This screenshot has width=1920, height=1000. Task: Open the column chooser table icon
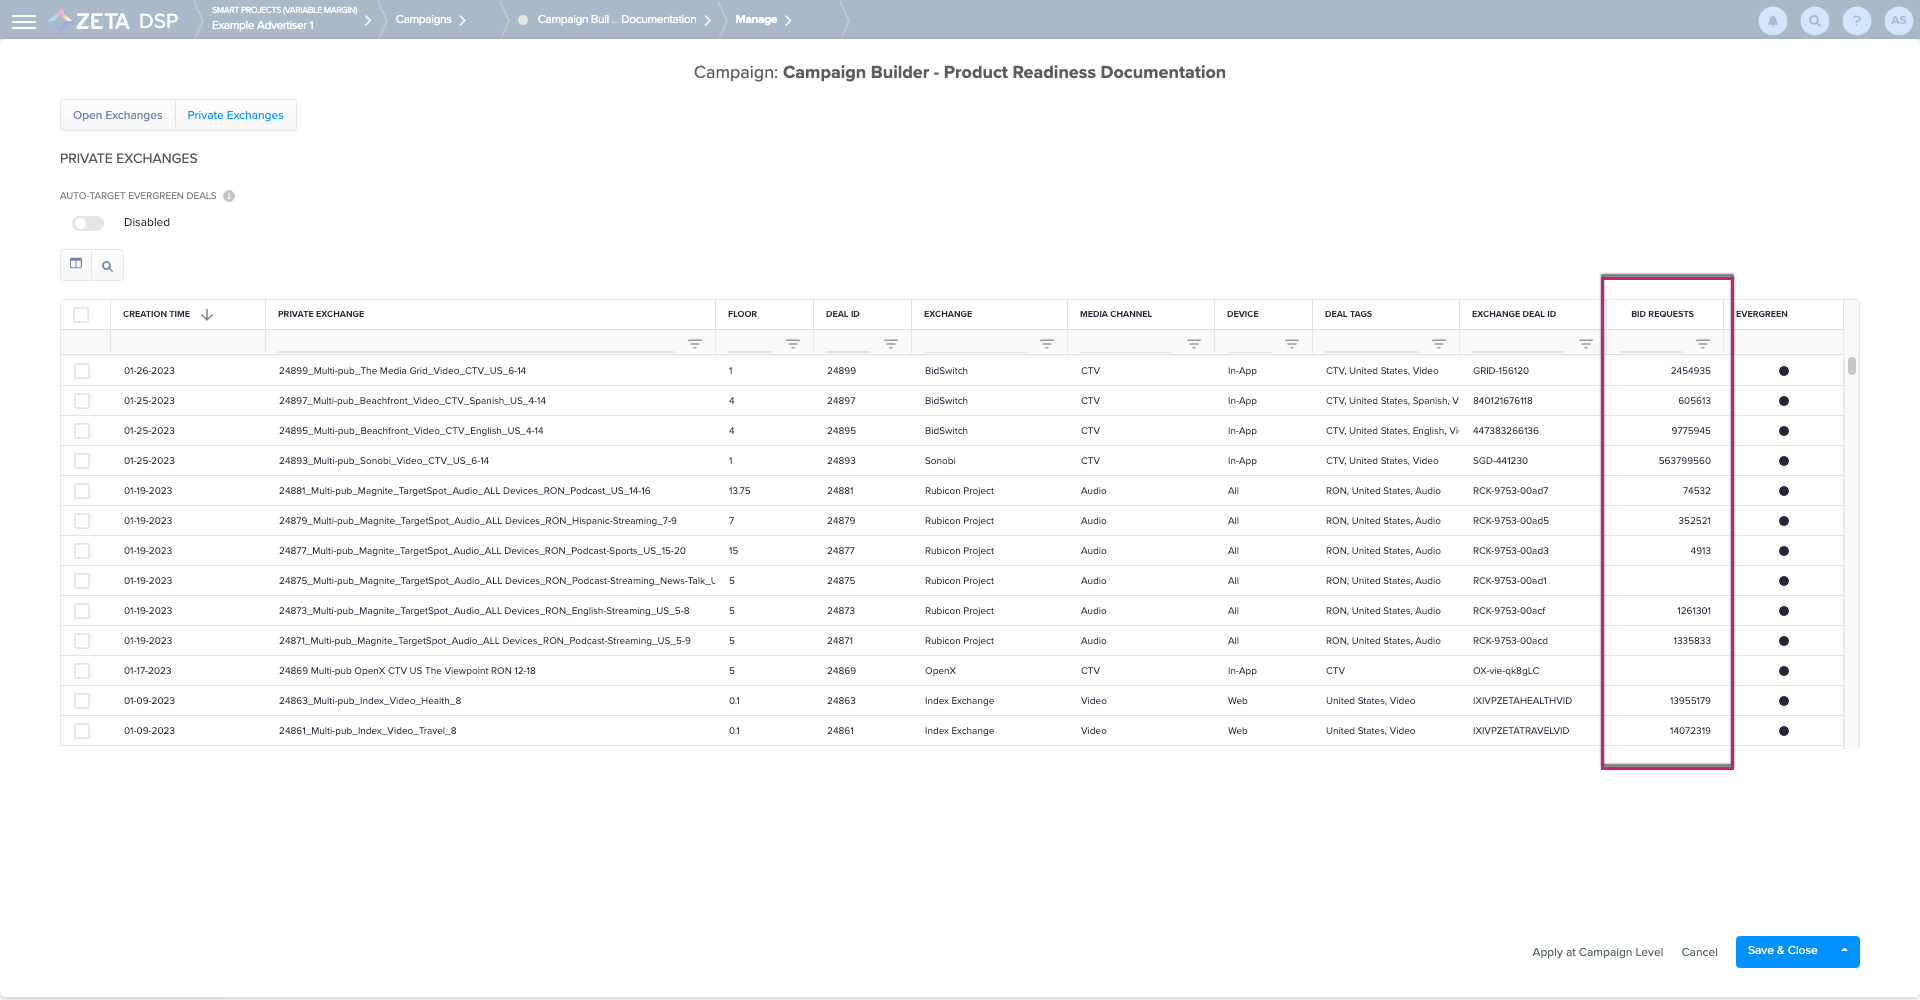(x=76, y=264)
